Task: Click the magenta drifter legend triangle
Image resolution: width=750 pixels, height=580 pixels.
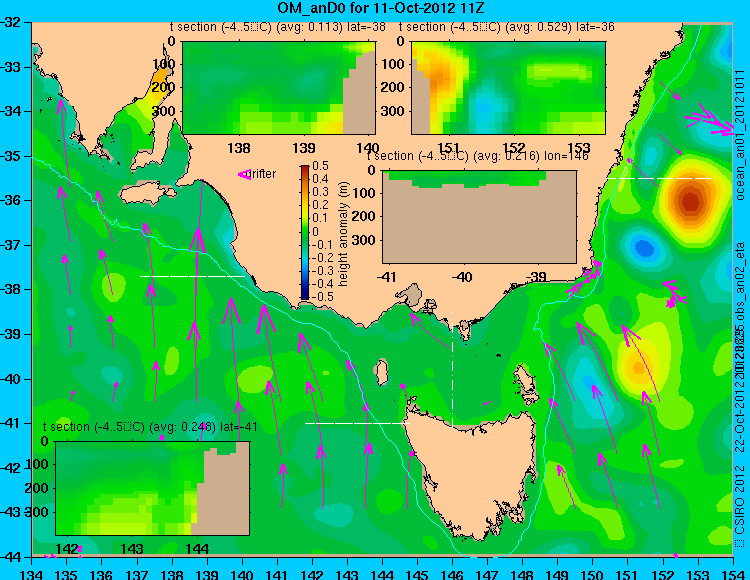Action: 244,174
